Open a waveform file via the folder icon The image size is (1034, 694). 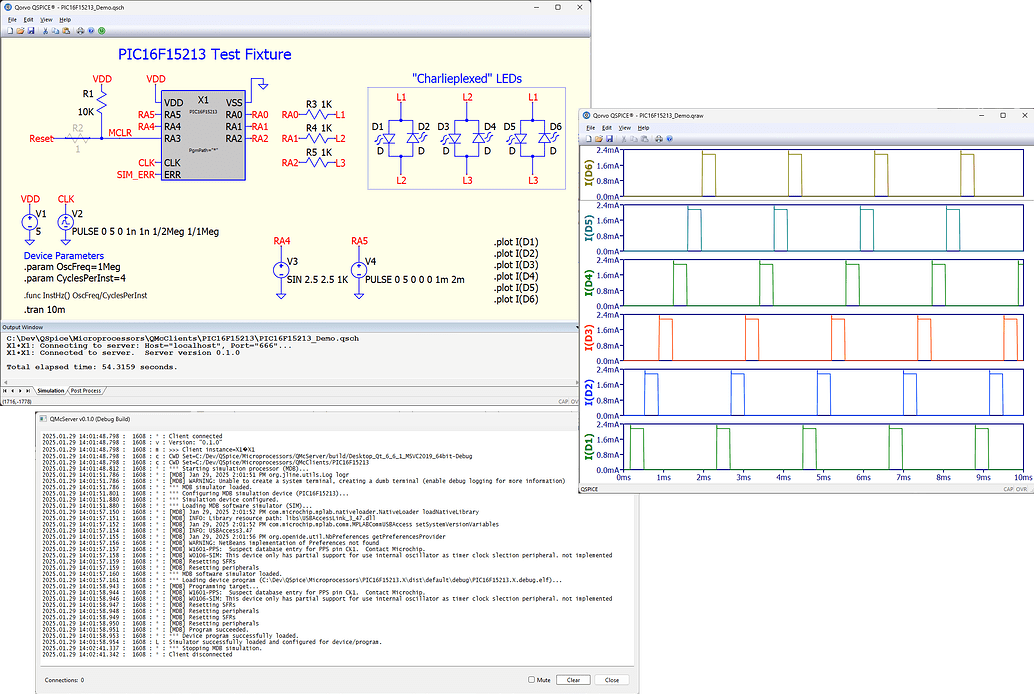coord(599,139)
